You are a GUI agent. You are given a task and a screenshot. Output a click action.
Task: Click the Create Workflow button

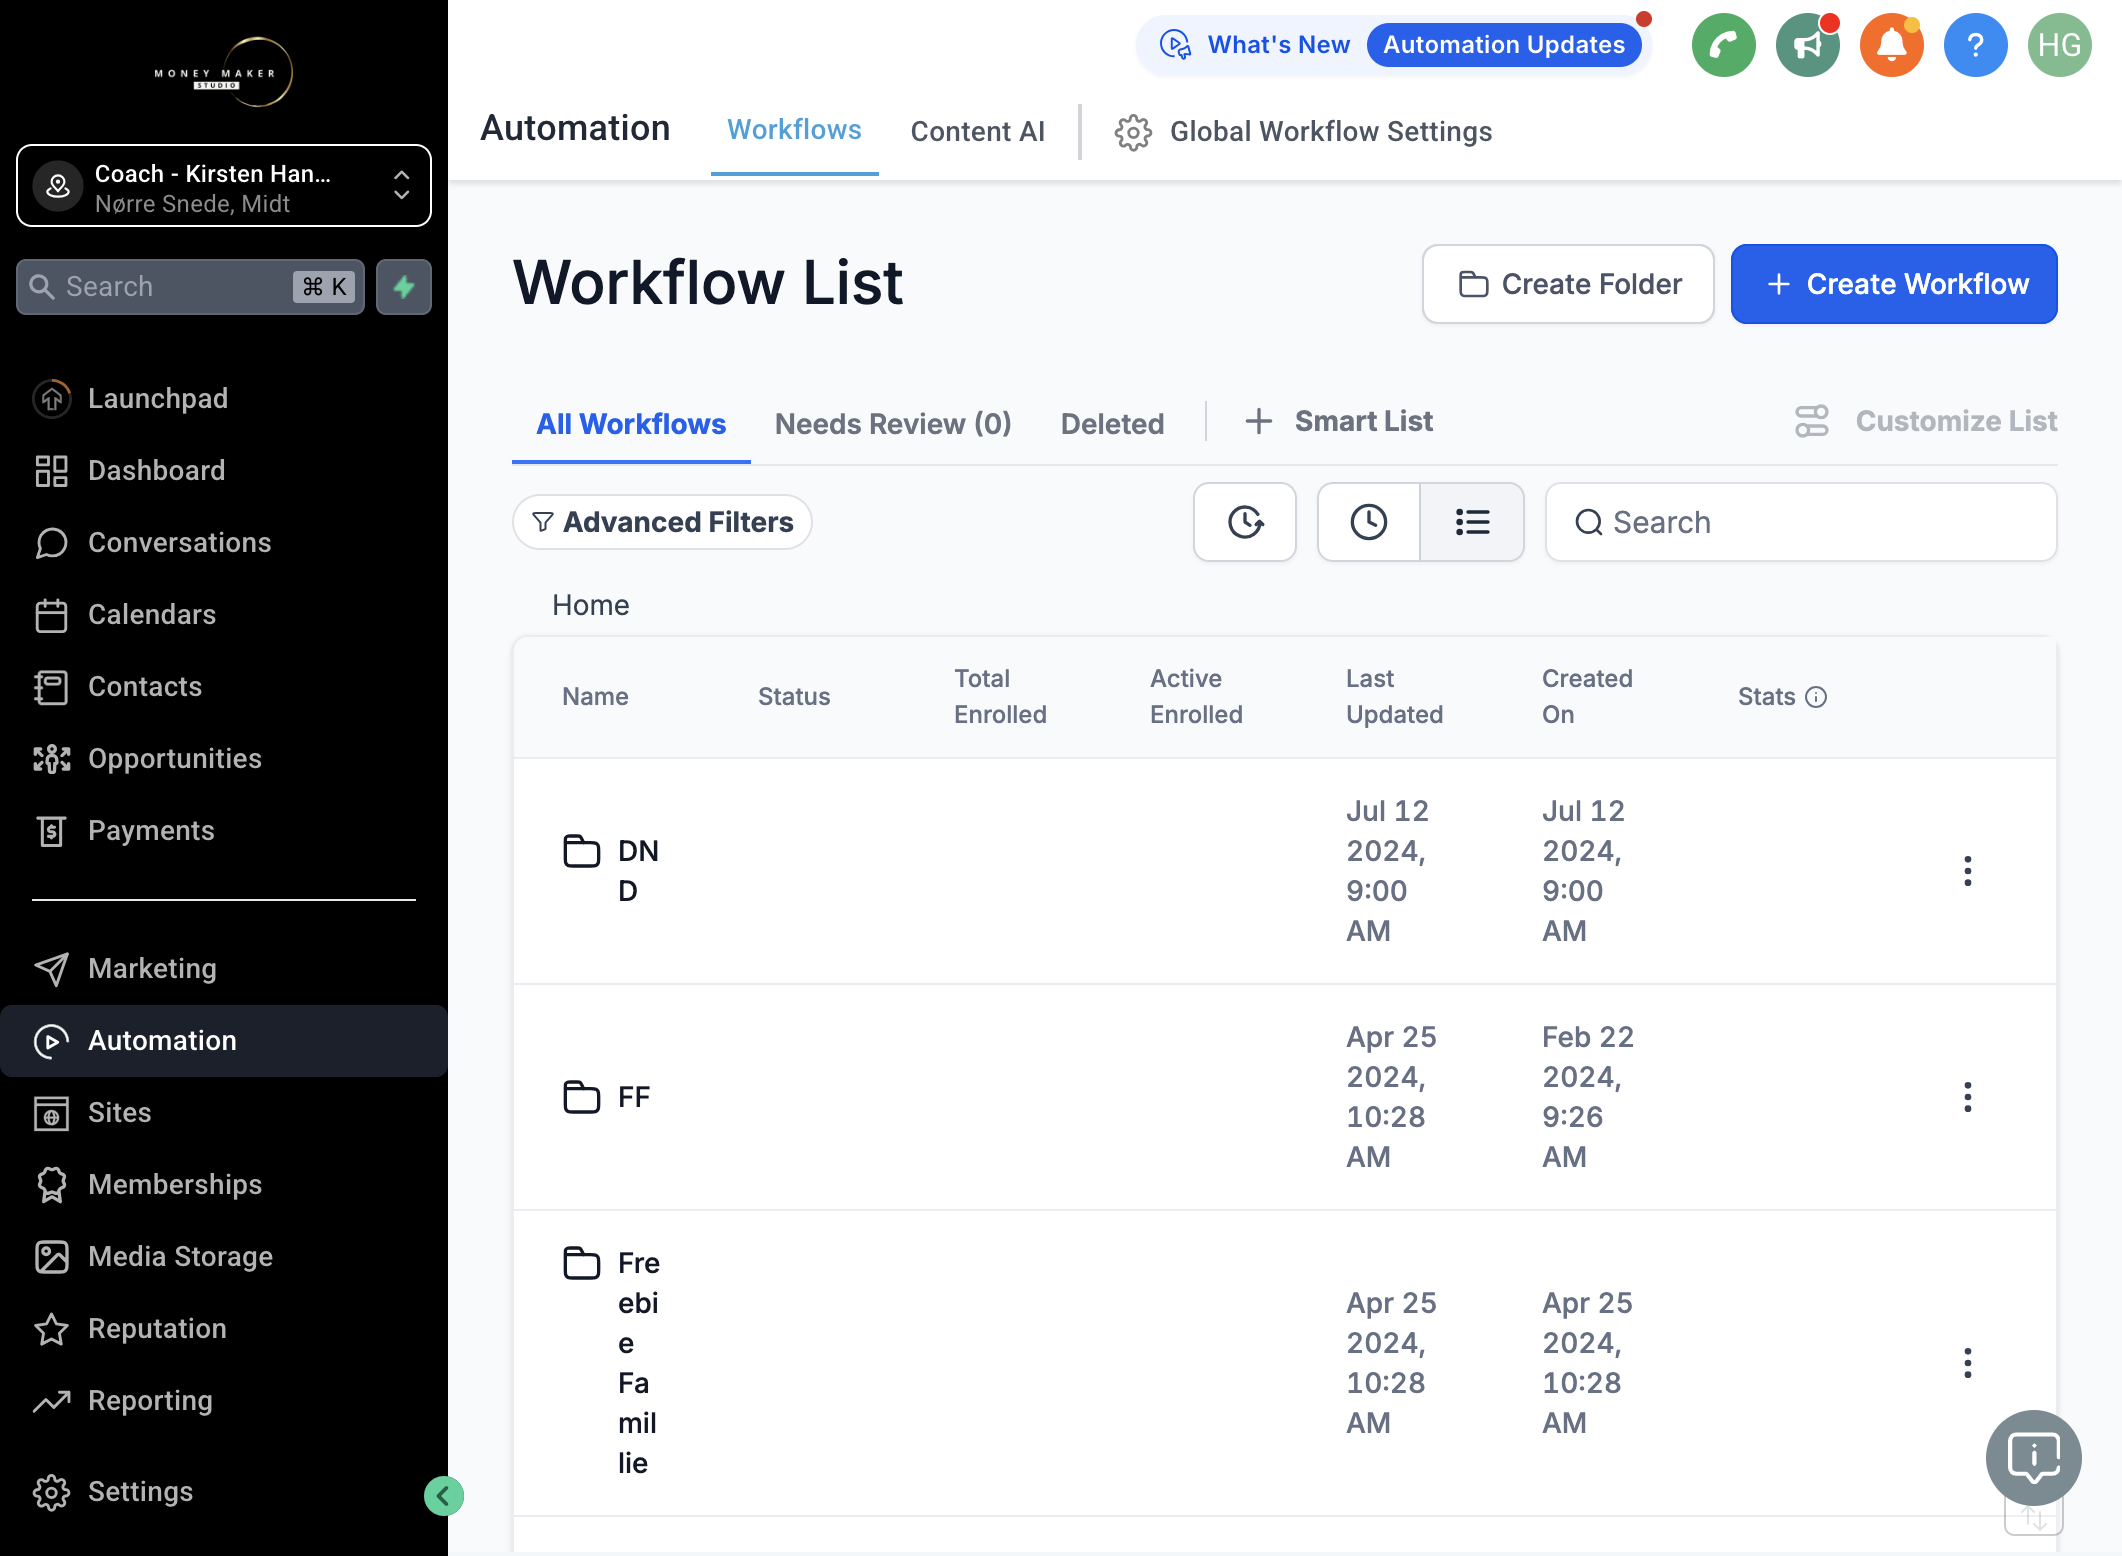click(1894, 284)
